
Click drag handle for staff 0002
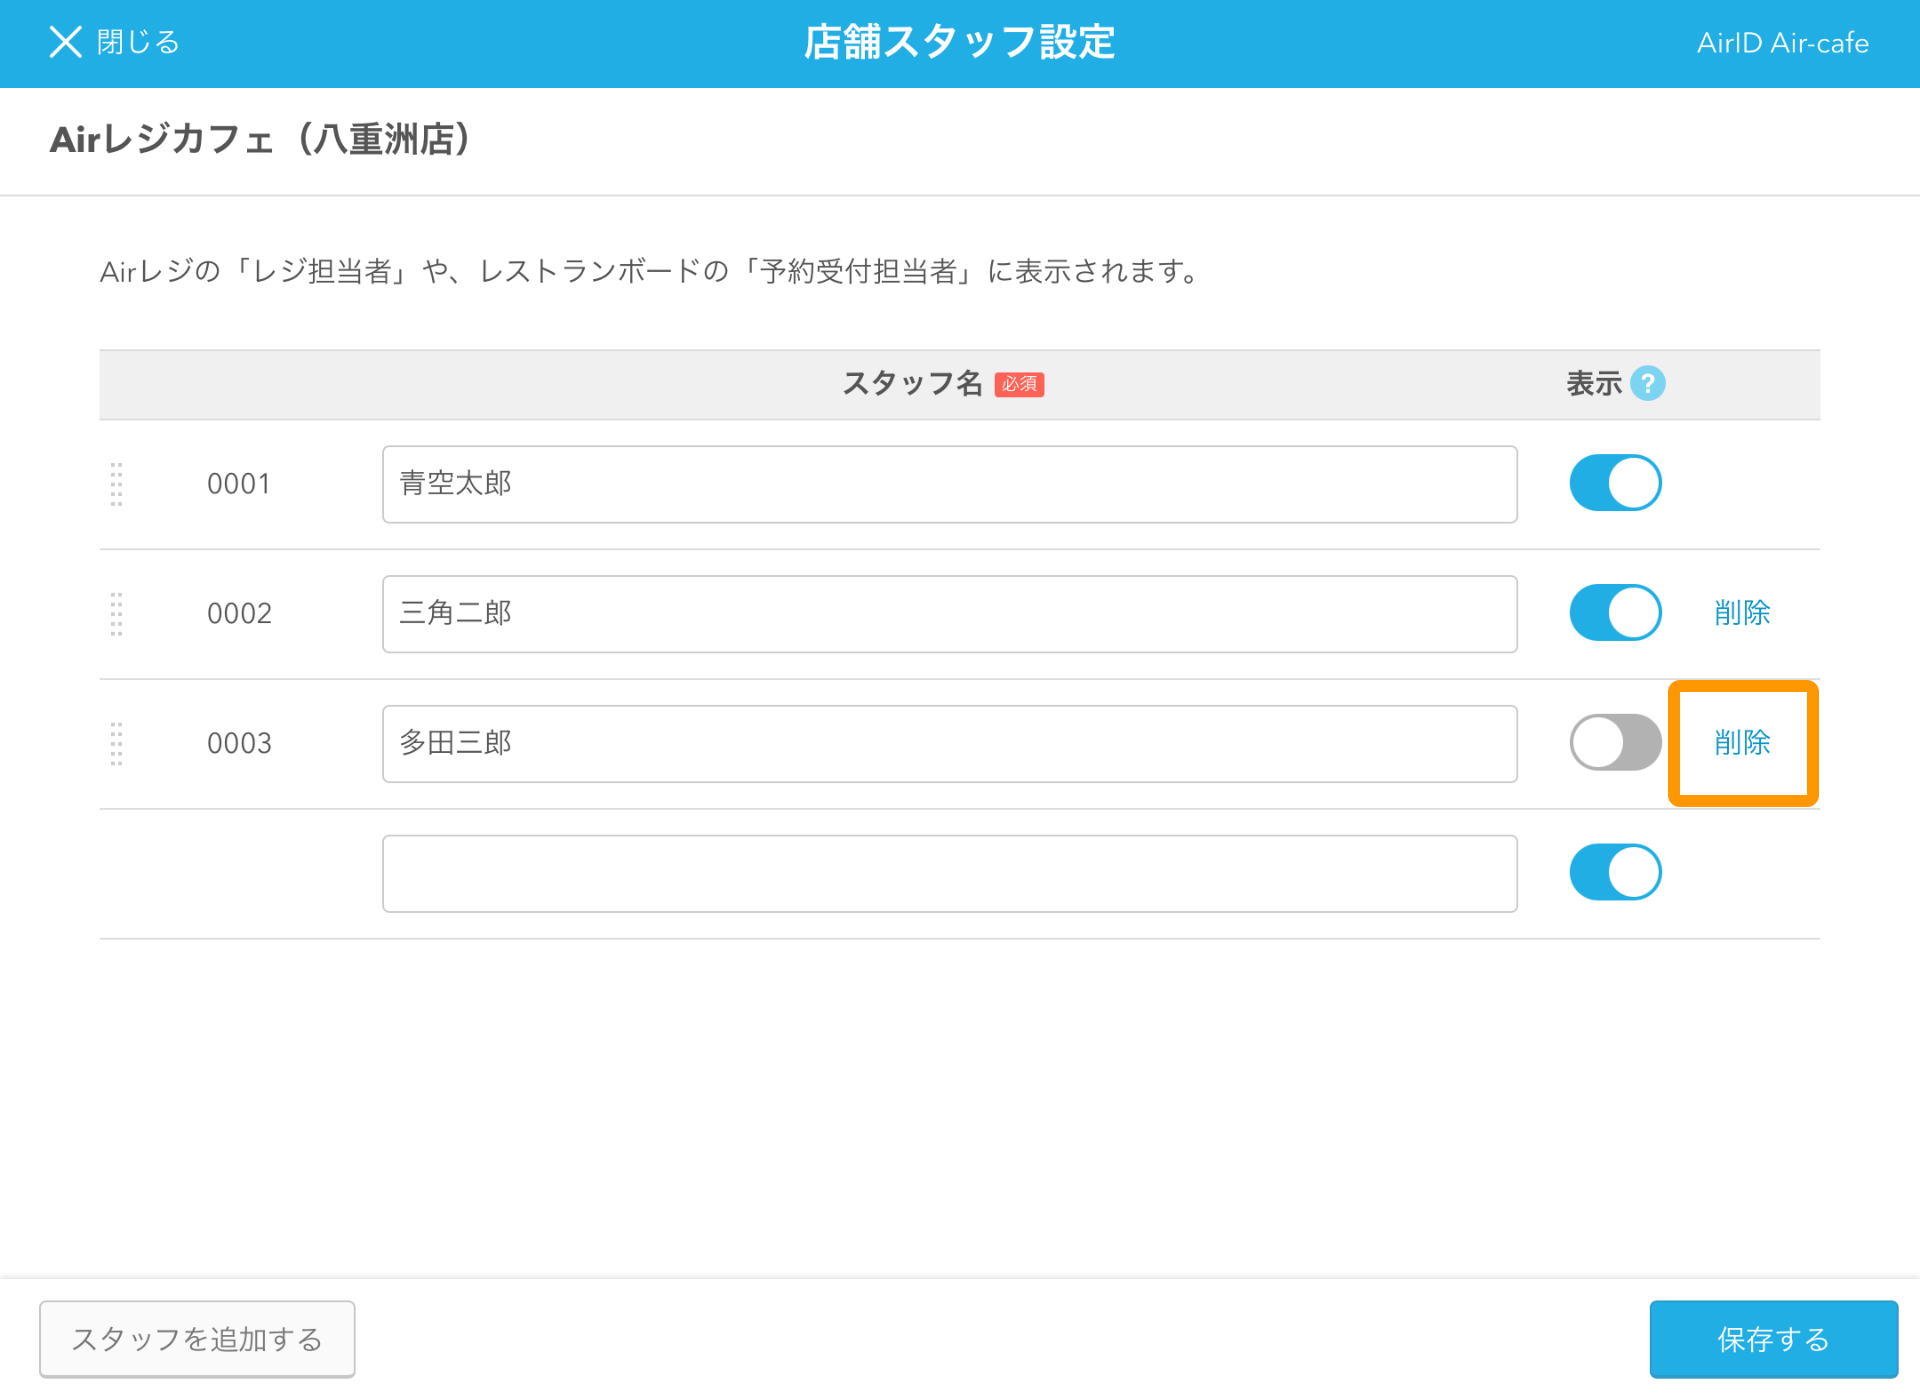coord(116,614)
